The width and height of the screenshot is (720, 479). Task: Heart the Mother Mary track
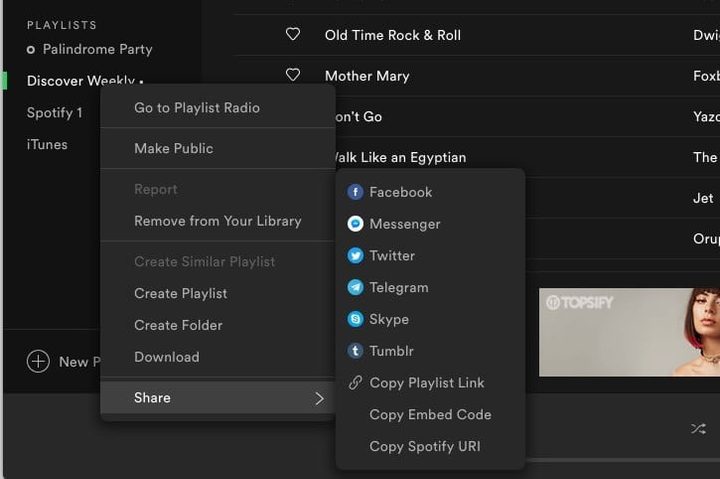point(293,76)
